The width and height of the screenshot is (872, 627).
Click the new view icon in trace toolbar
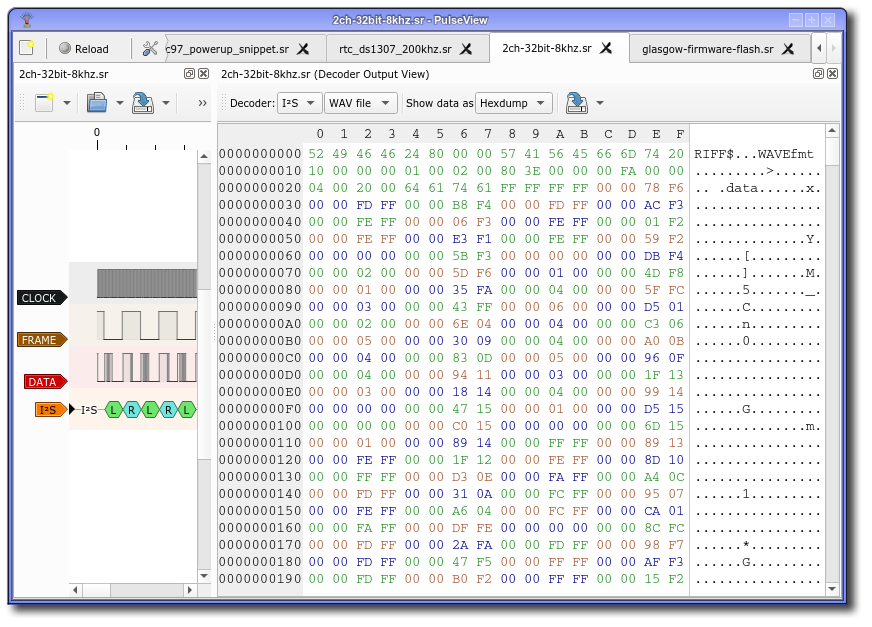coord(44,102)
